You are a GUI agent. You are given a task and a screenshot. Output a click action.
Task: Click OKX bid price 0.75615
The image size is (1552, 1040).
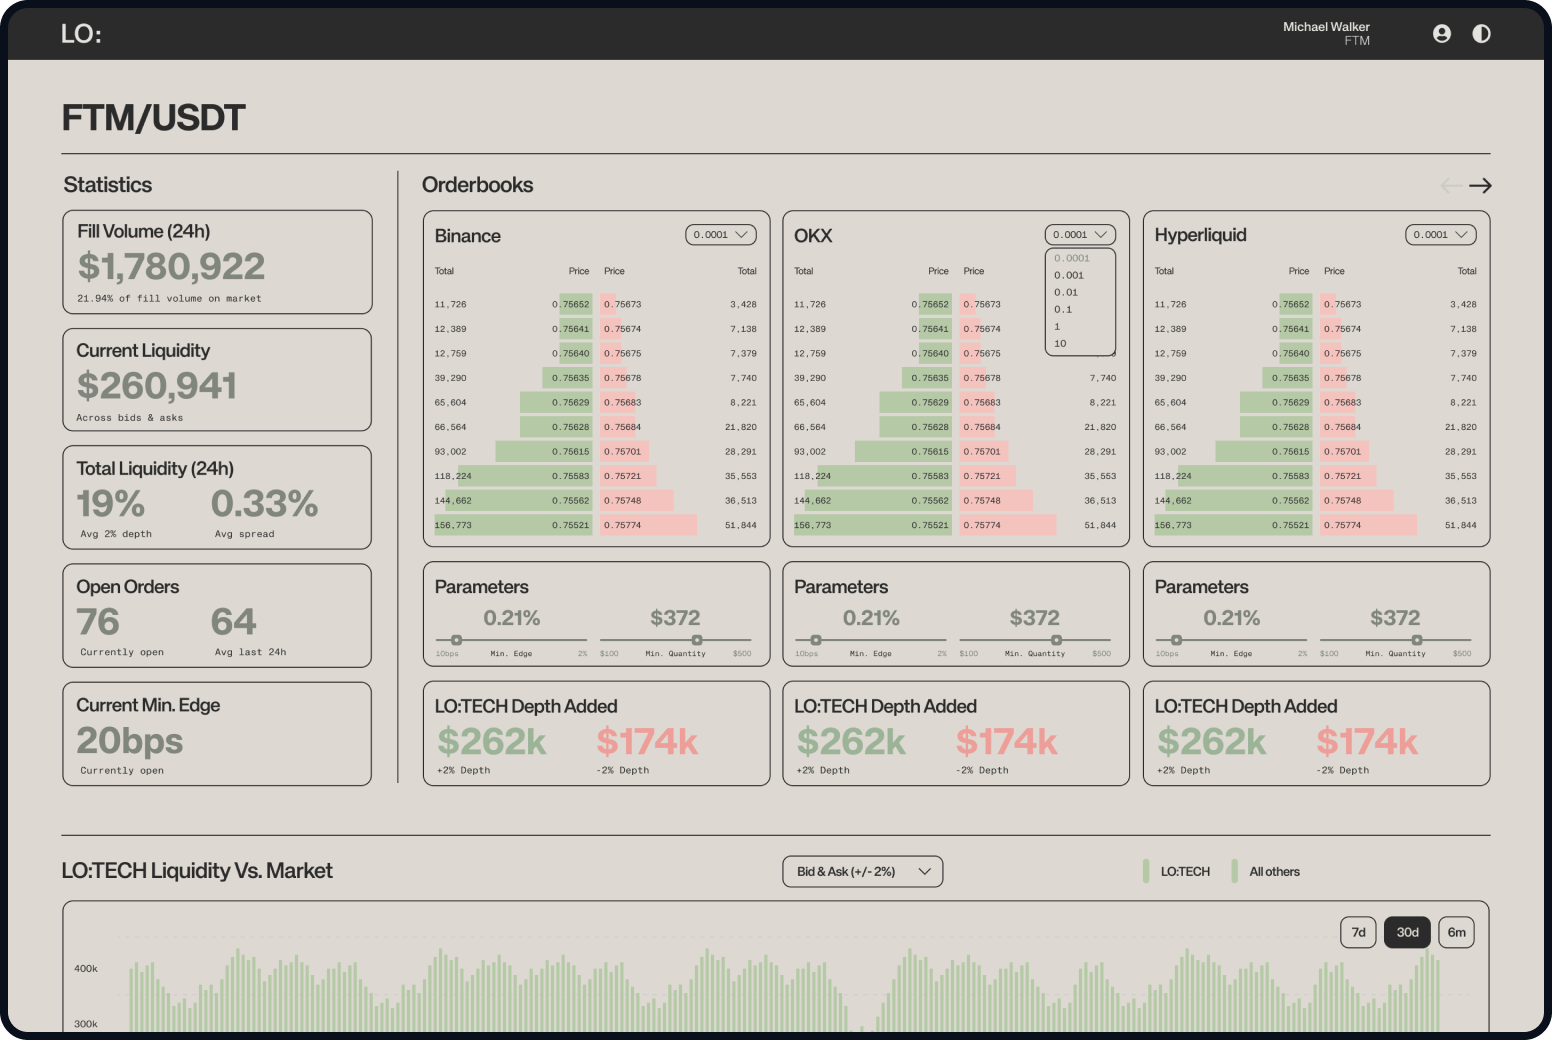[x=930, y=452]
